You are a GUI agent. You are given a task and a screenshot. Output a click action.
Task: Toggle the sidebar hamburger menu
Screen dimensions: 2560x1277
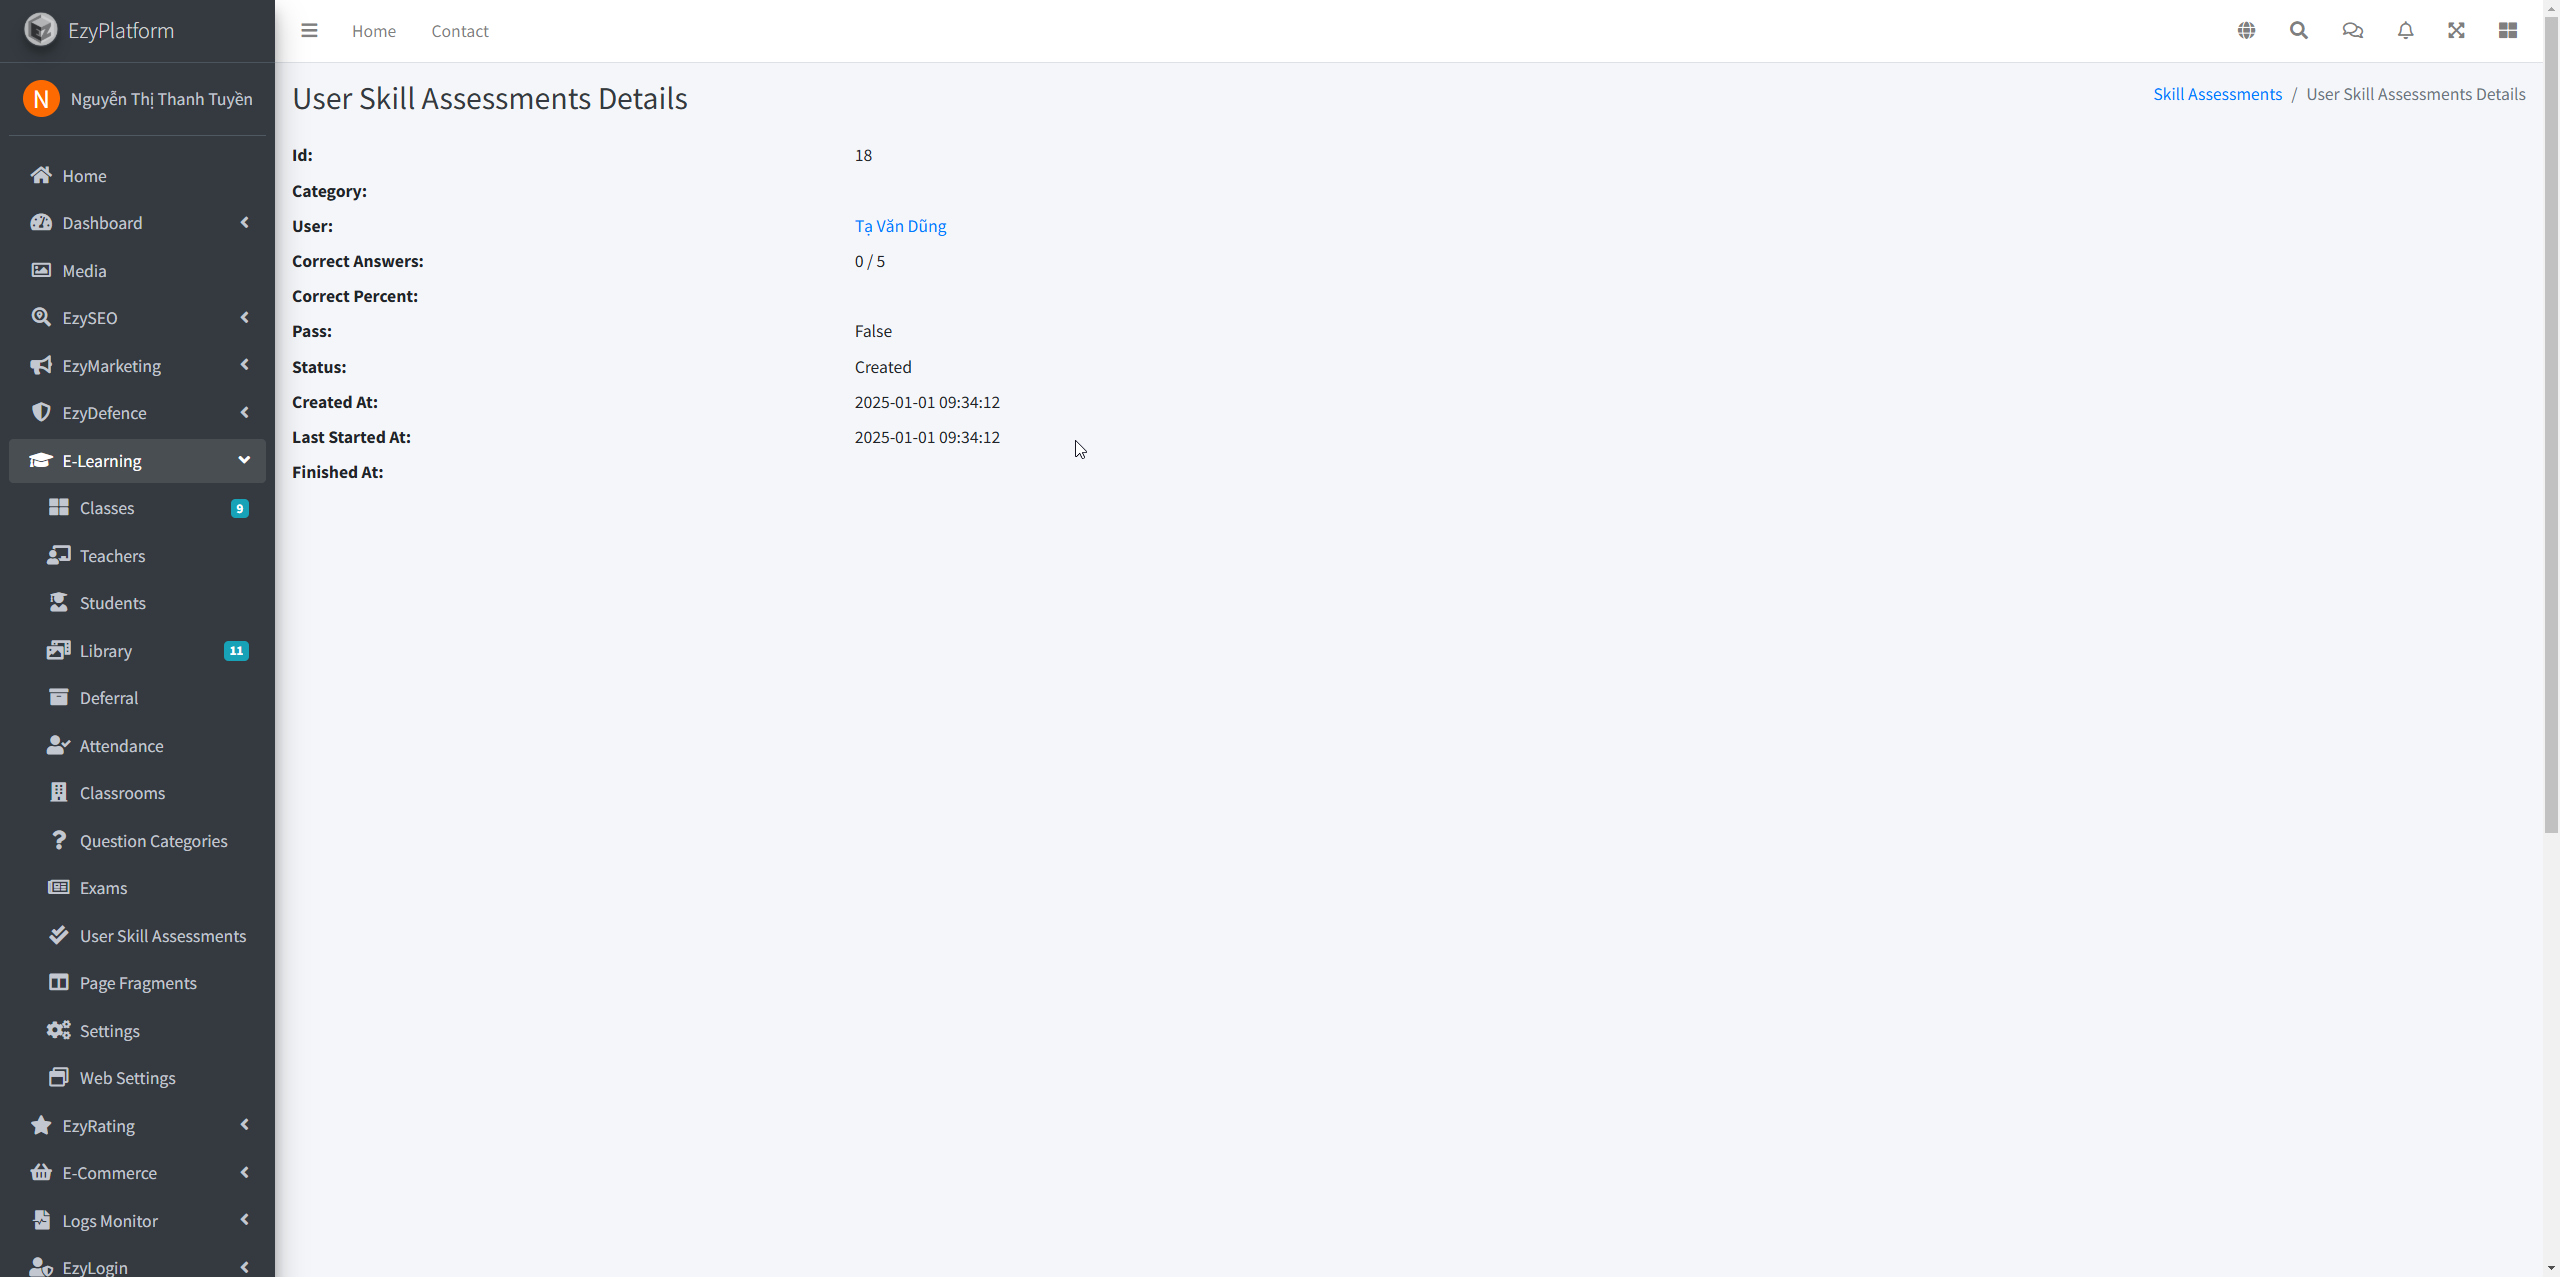(x=309, y=31)
